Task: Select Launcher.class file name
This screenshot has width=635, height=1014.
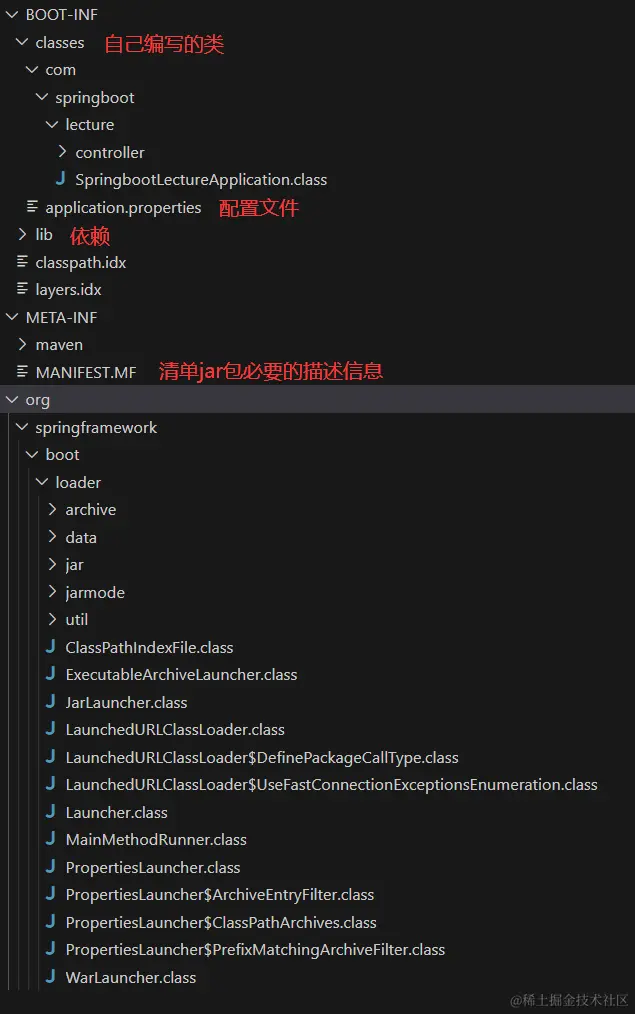Action: click(116, 812)
